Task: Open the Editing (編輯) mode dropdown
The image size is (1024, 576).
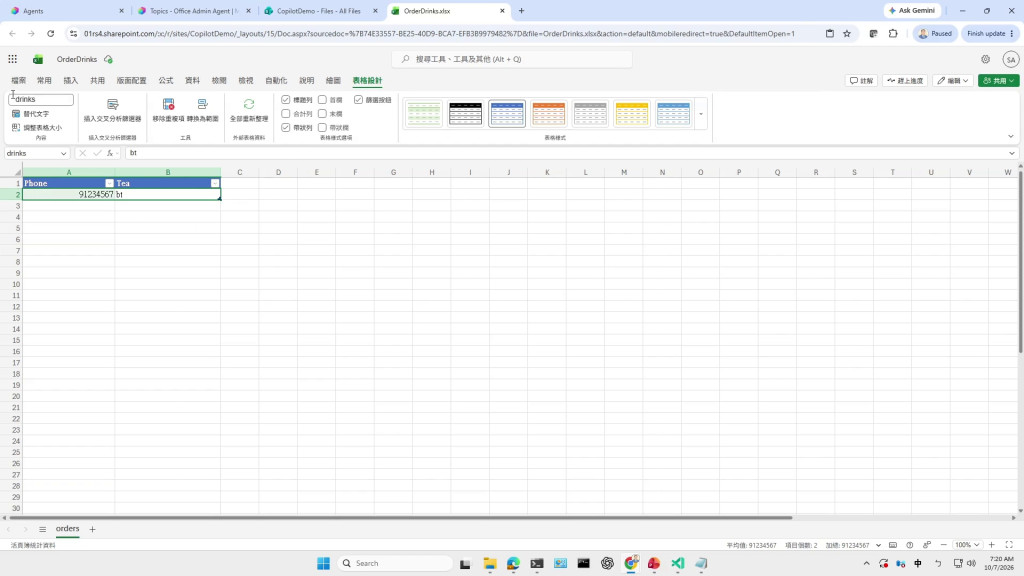Action: pyautogui.click(x=953, y=80)
